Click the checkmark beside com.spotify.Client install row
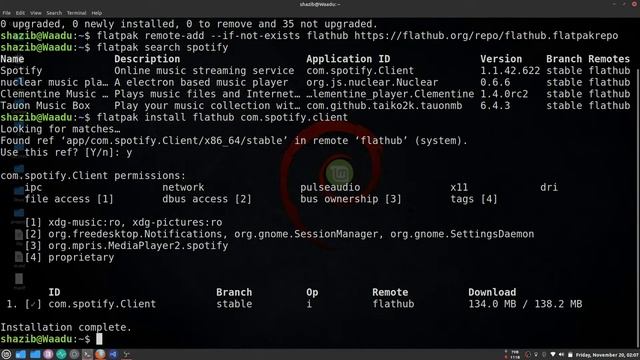640x360 pixels. point(33,304)
